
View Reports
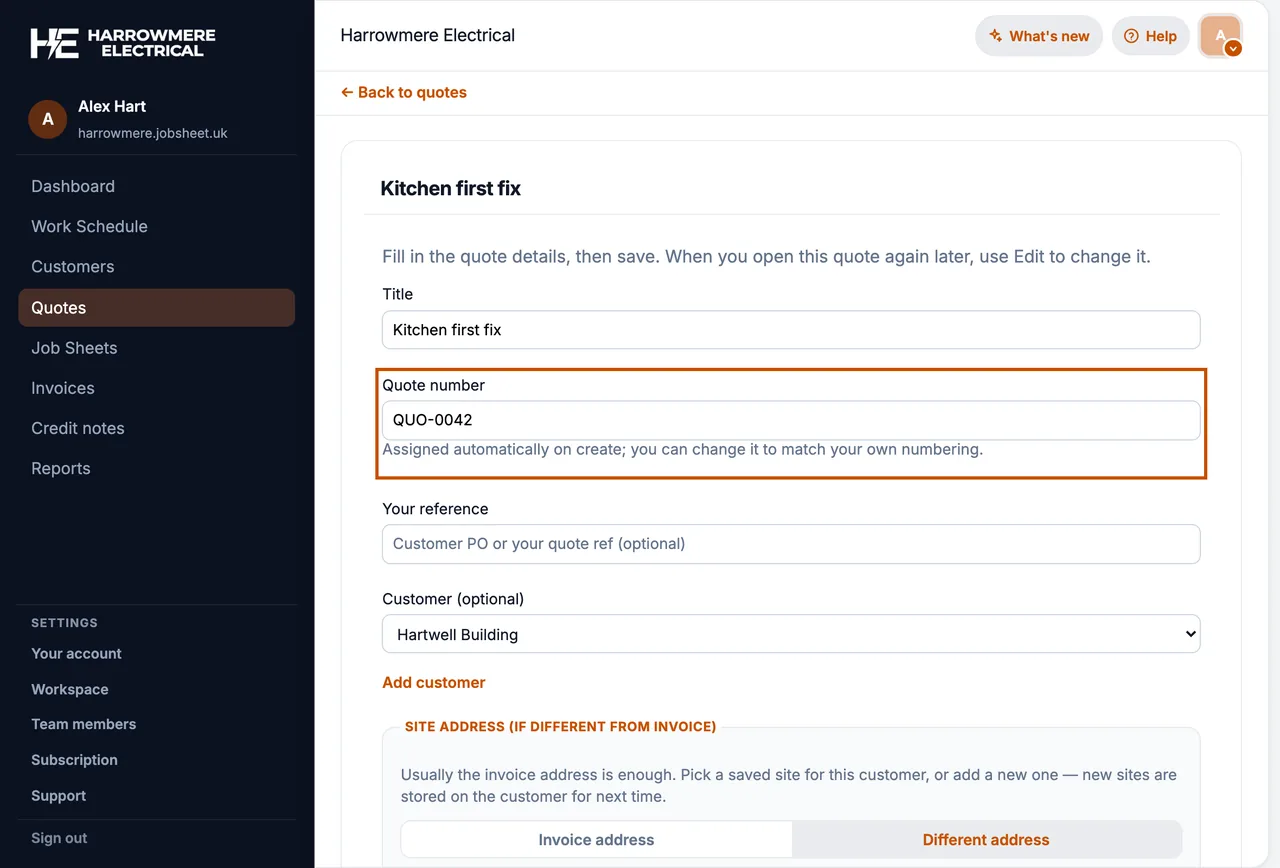[61, 468]
